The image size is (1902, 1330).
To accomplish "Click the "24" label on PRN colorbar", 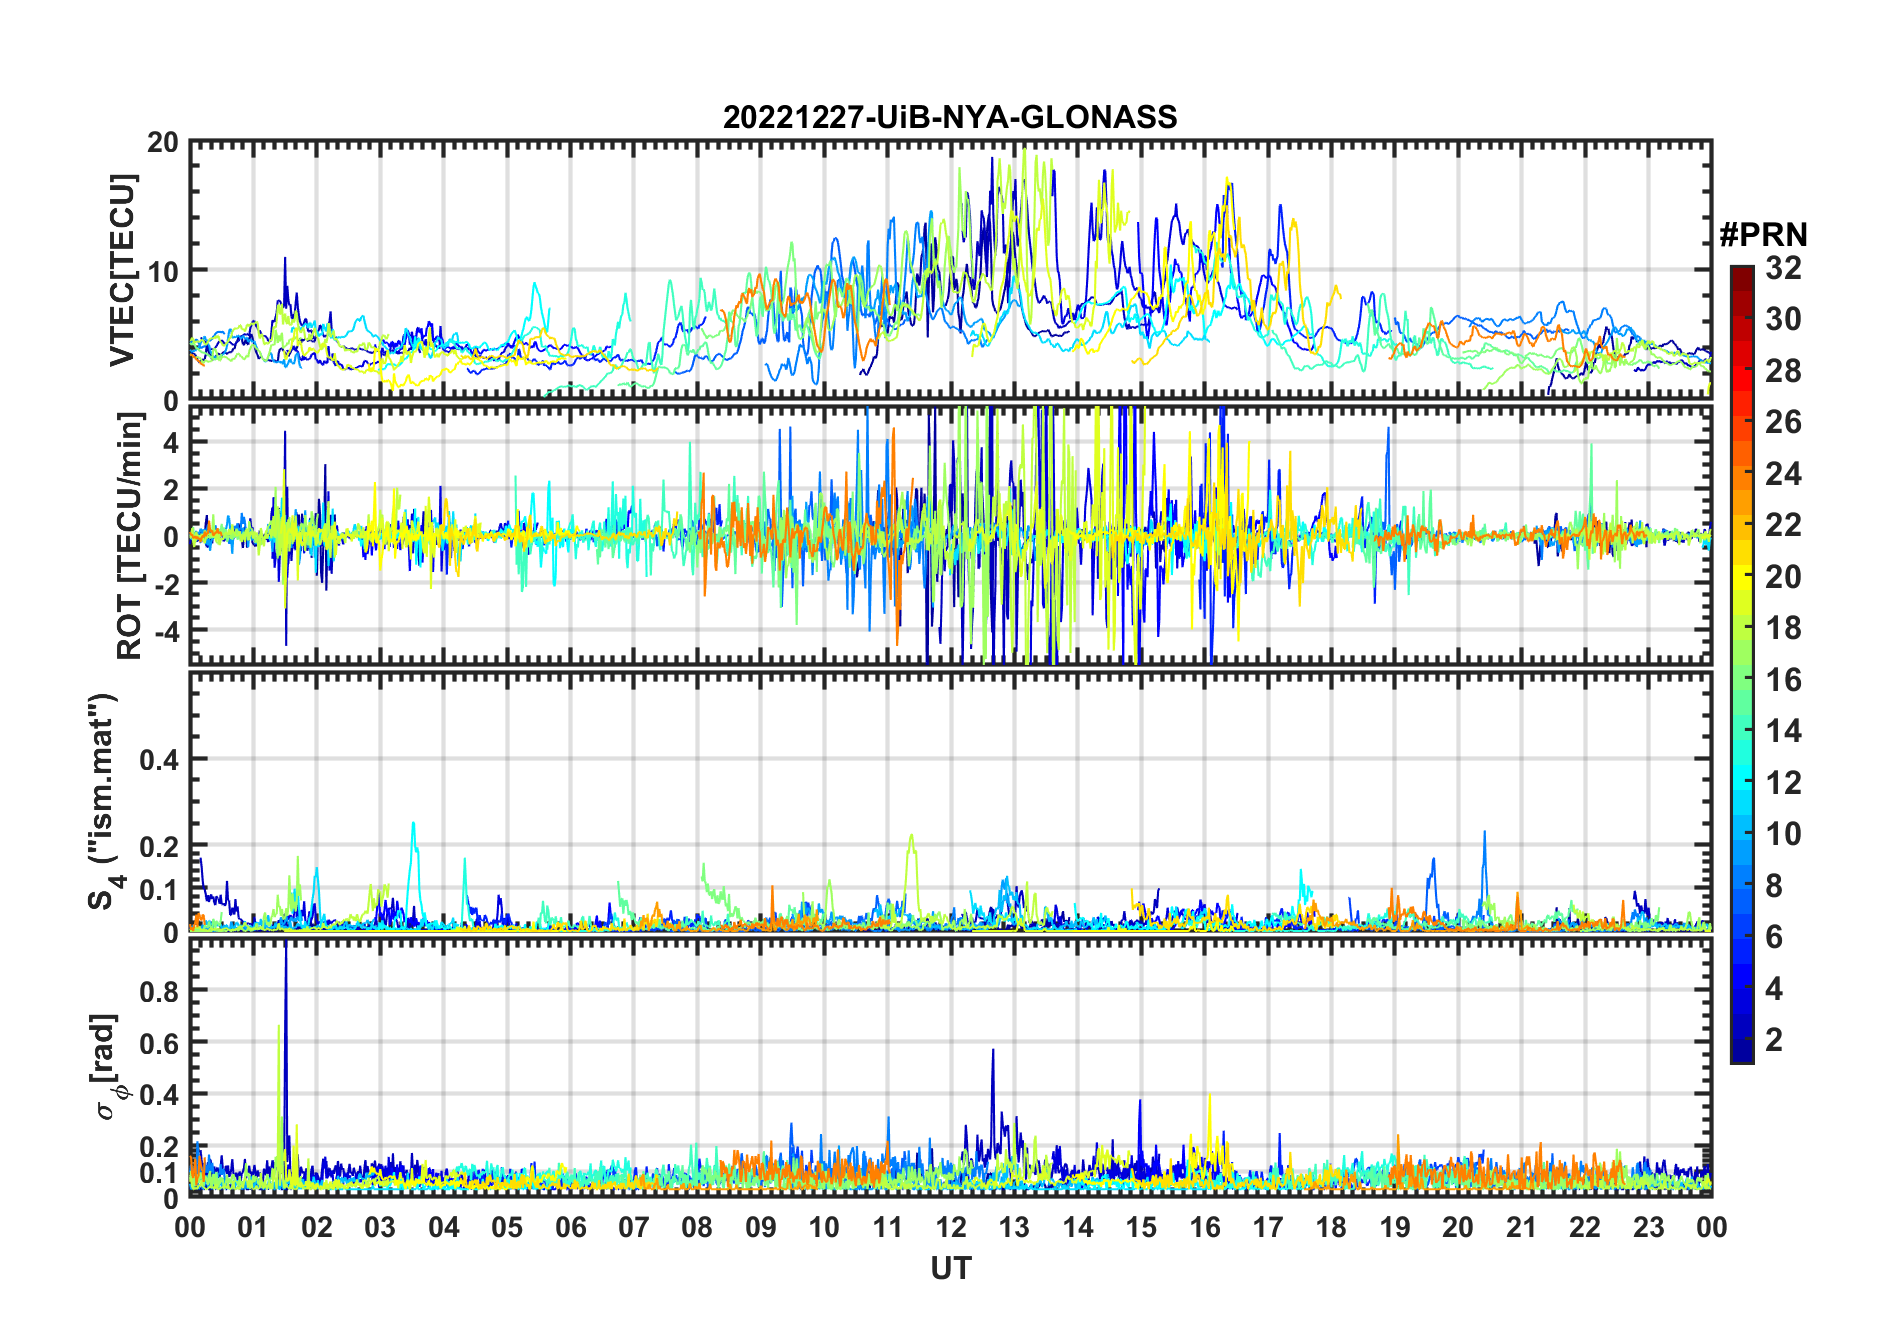I will 1783,474.
